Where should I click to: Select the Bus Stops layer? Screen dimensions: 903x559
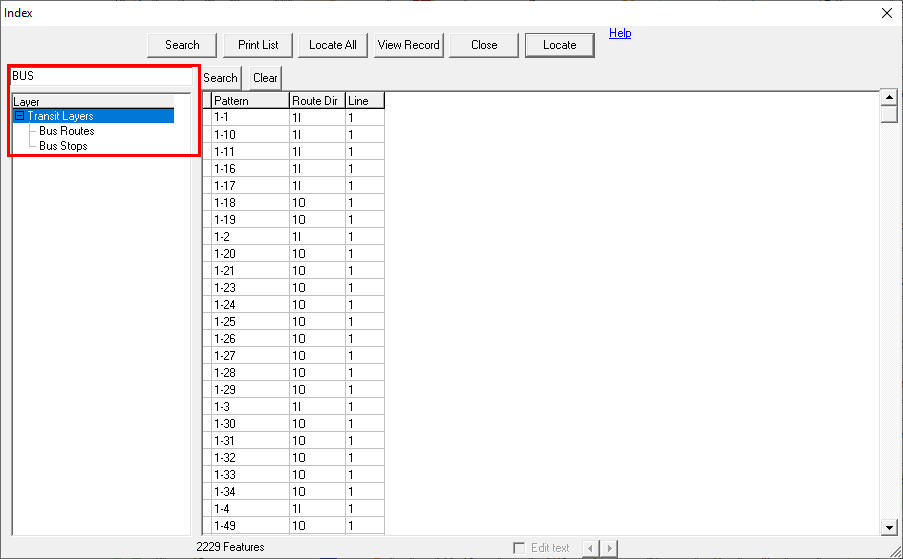pyautogui.click(x=63, y=146)
